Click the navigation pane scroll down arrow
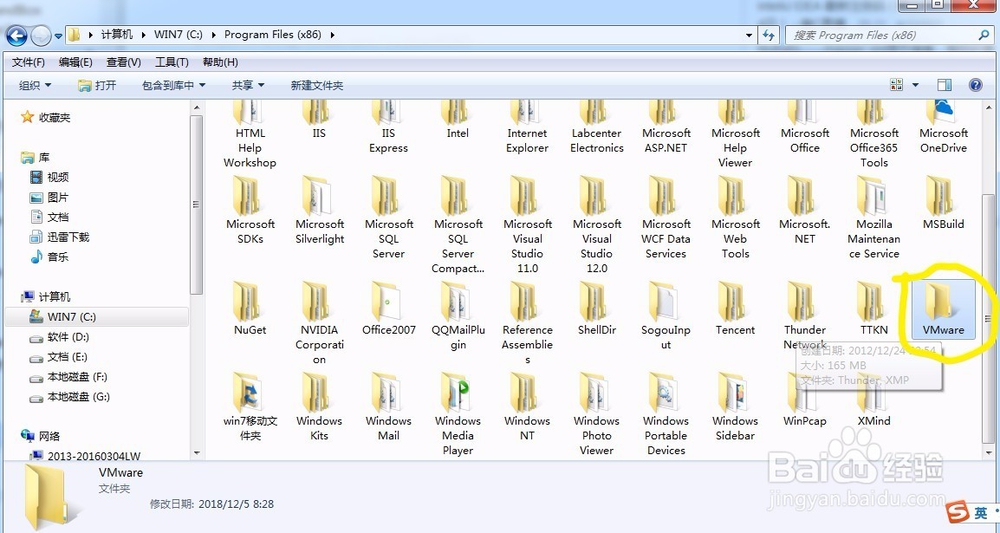Screen dimensions: 1000x533 [196, 453]
